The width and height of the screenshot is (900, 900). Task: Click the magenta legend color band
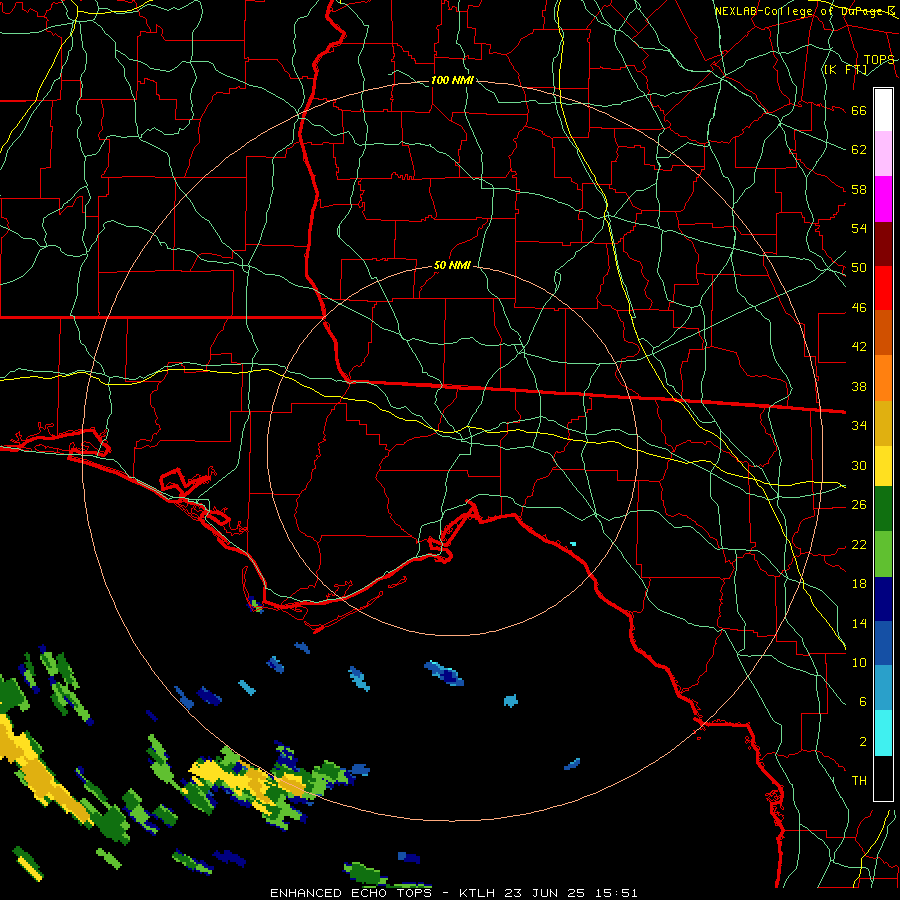point(883,199)
